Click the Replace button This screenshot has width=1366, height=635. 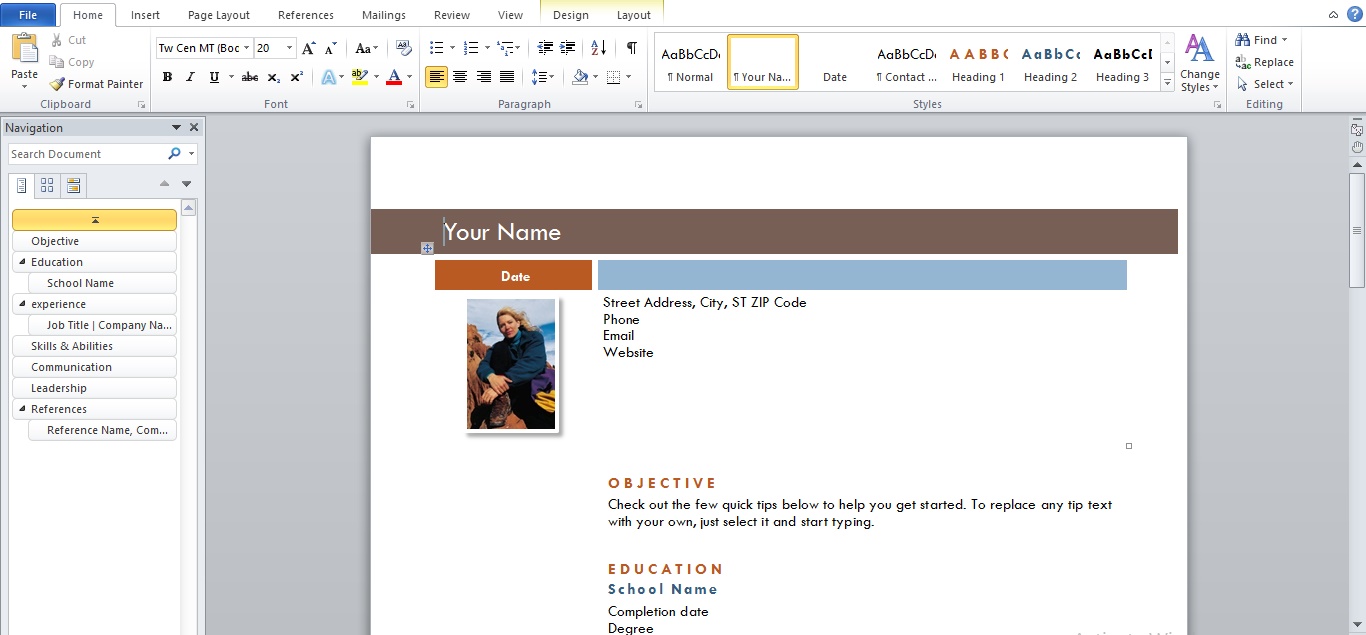coord(1265,61)
